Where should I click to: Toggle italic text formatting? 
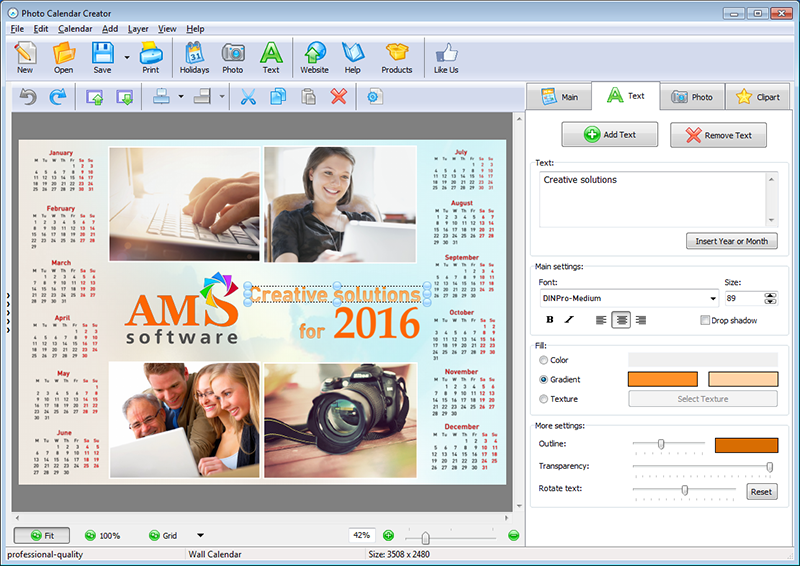pos(569,319)
